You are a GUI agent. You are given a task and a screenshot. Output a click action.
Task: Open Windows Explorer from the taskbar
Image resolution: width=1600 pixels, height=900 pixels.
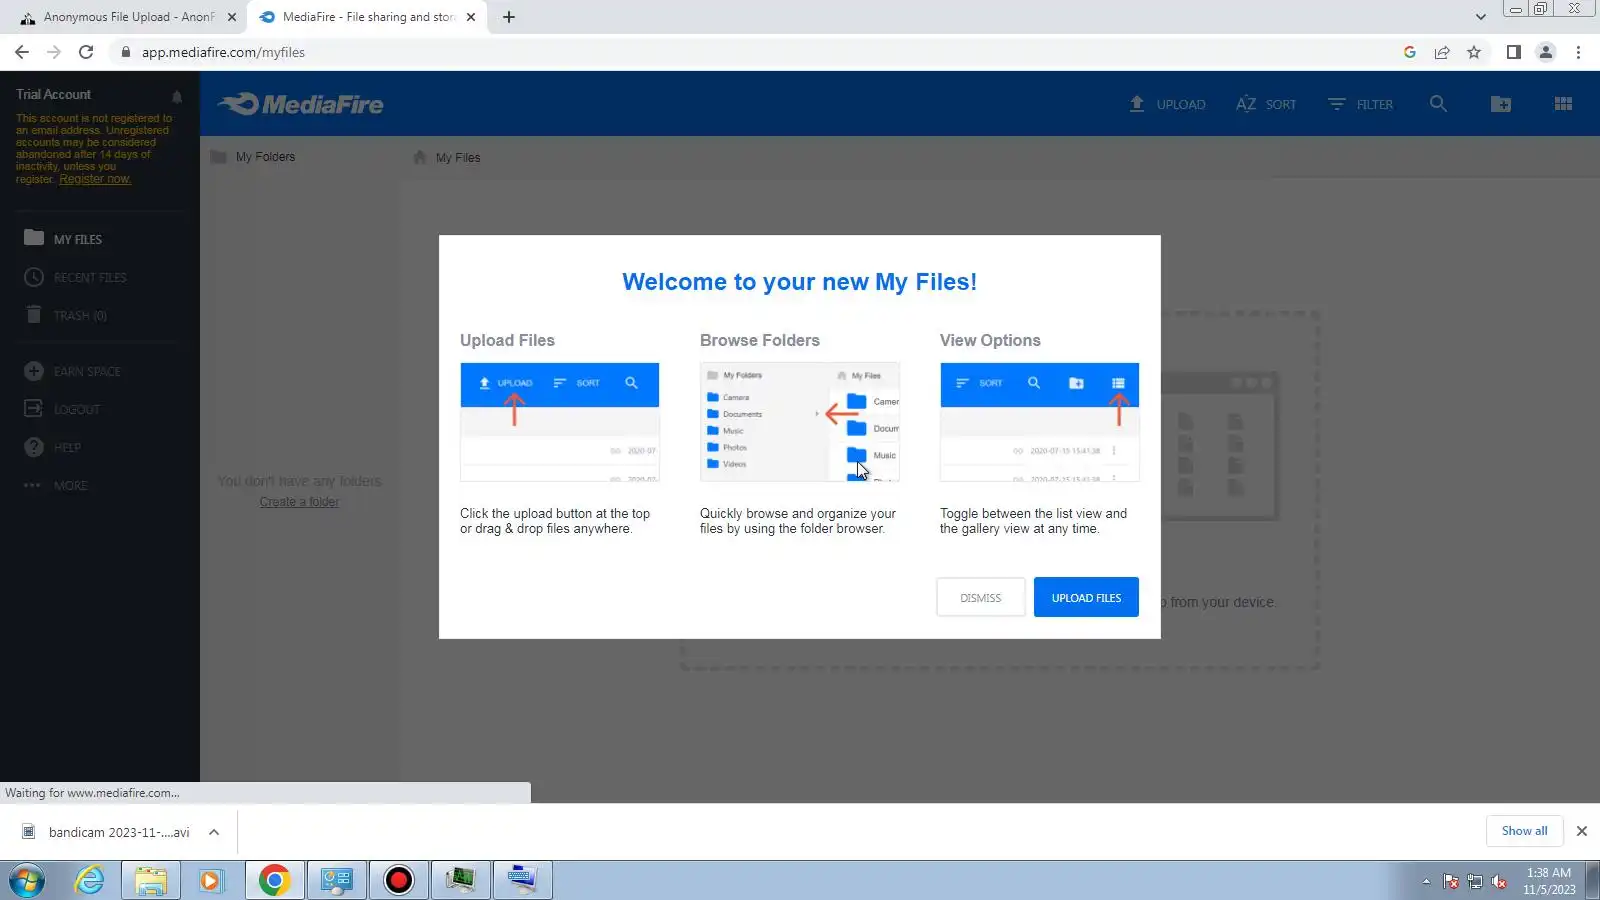point(151,880)
